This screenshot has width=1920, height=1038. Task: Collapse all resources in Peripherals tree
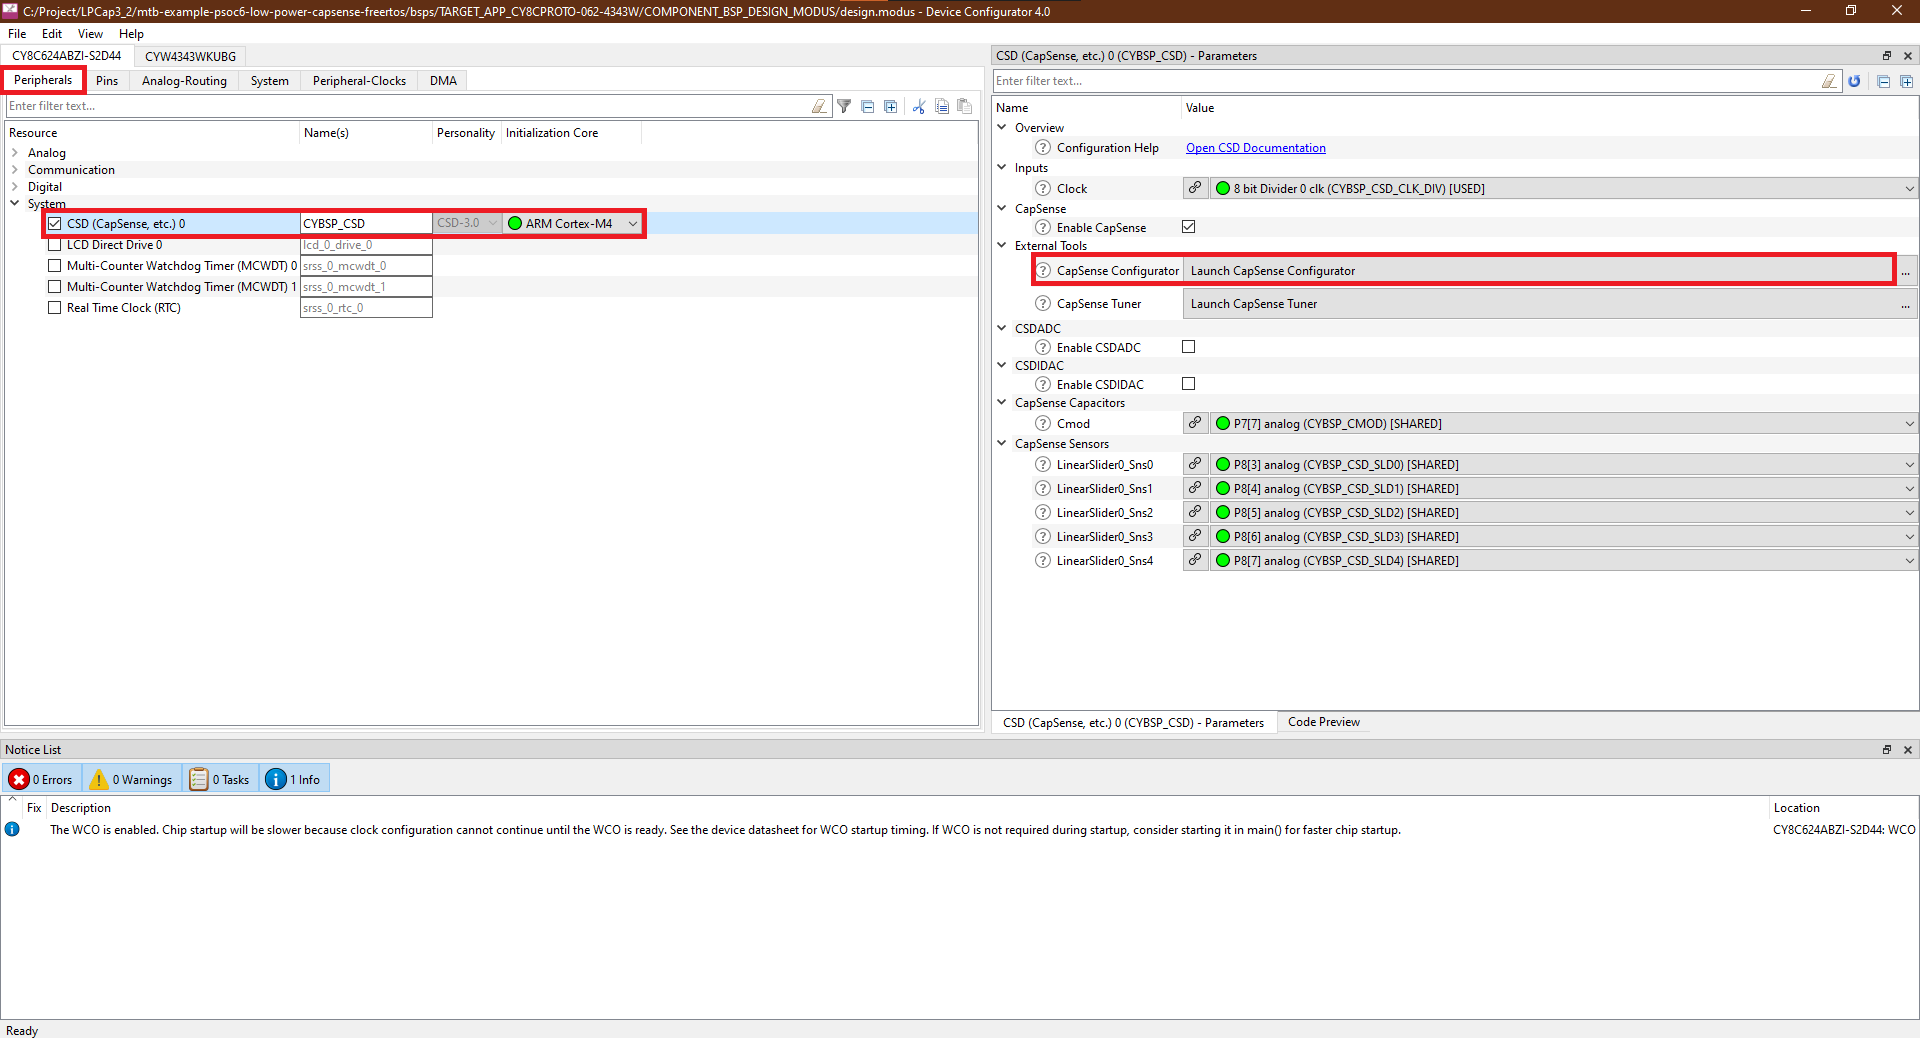[x=868, y=106]
